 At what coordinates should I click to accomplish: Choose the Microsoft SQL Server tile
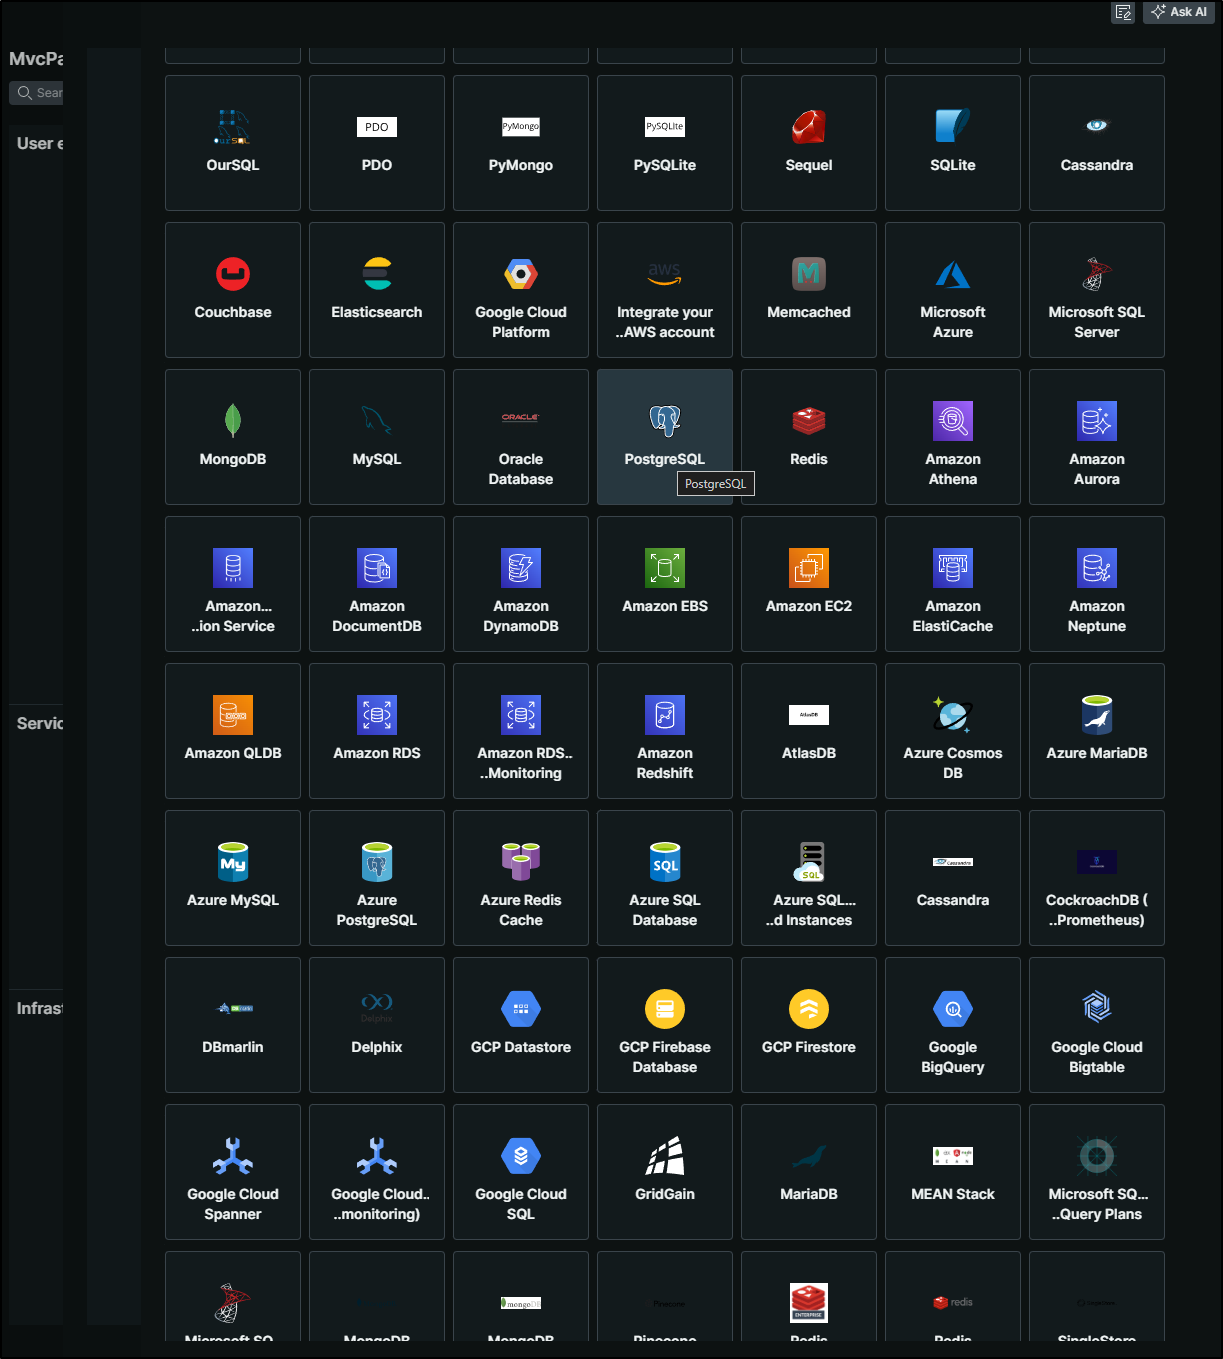pyautogui.click(x=1097, y=290)
